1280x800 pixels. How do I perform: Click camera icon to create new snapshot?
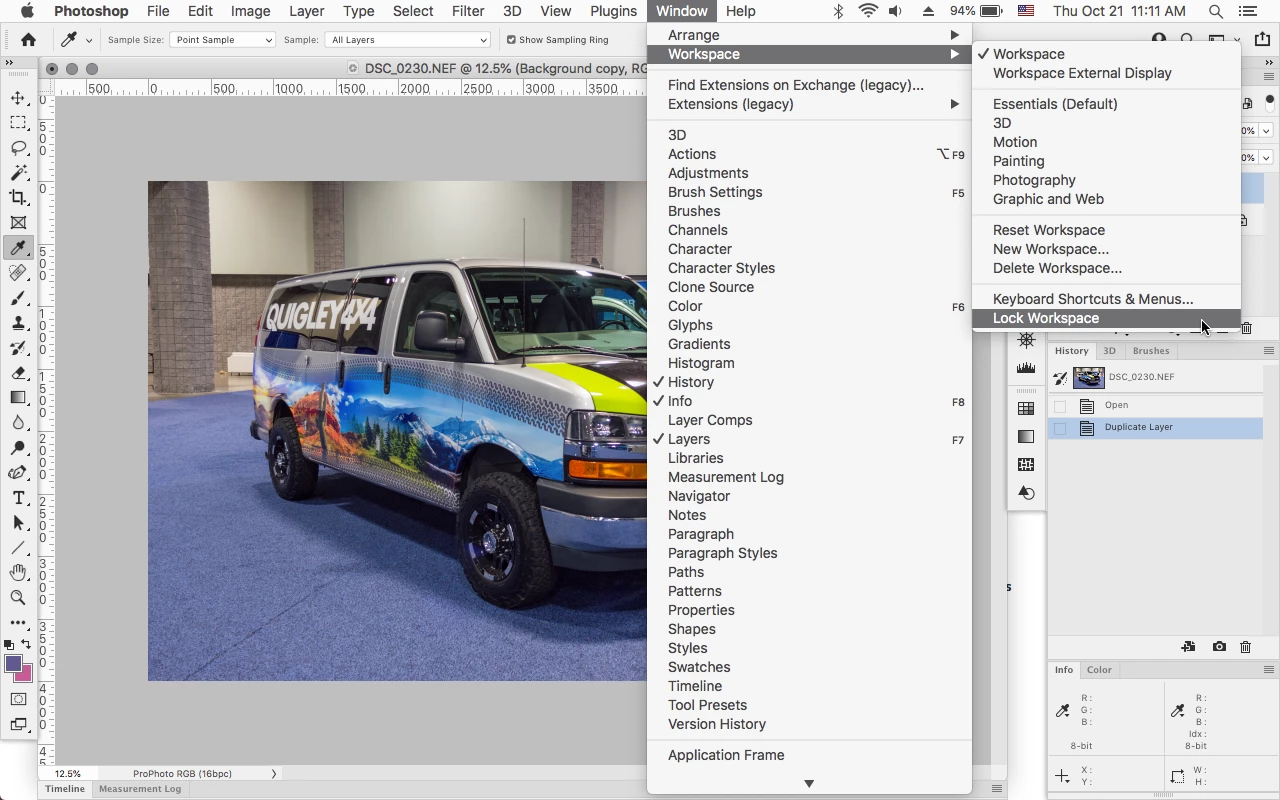(1219, 647)
